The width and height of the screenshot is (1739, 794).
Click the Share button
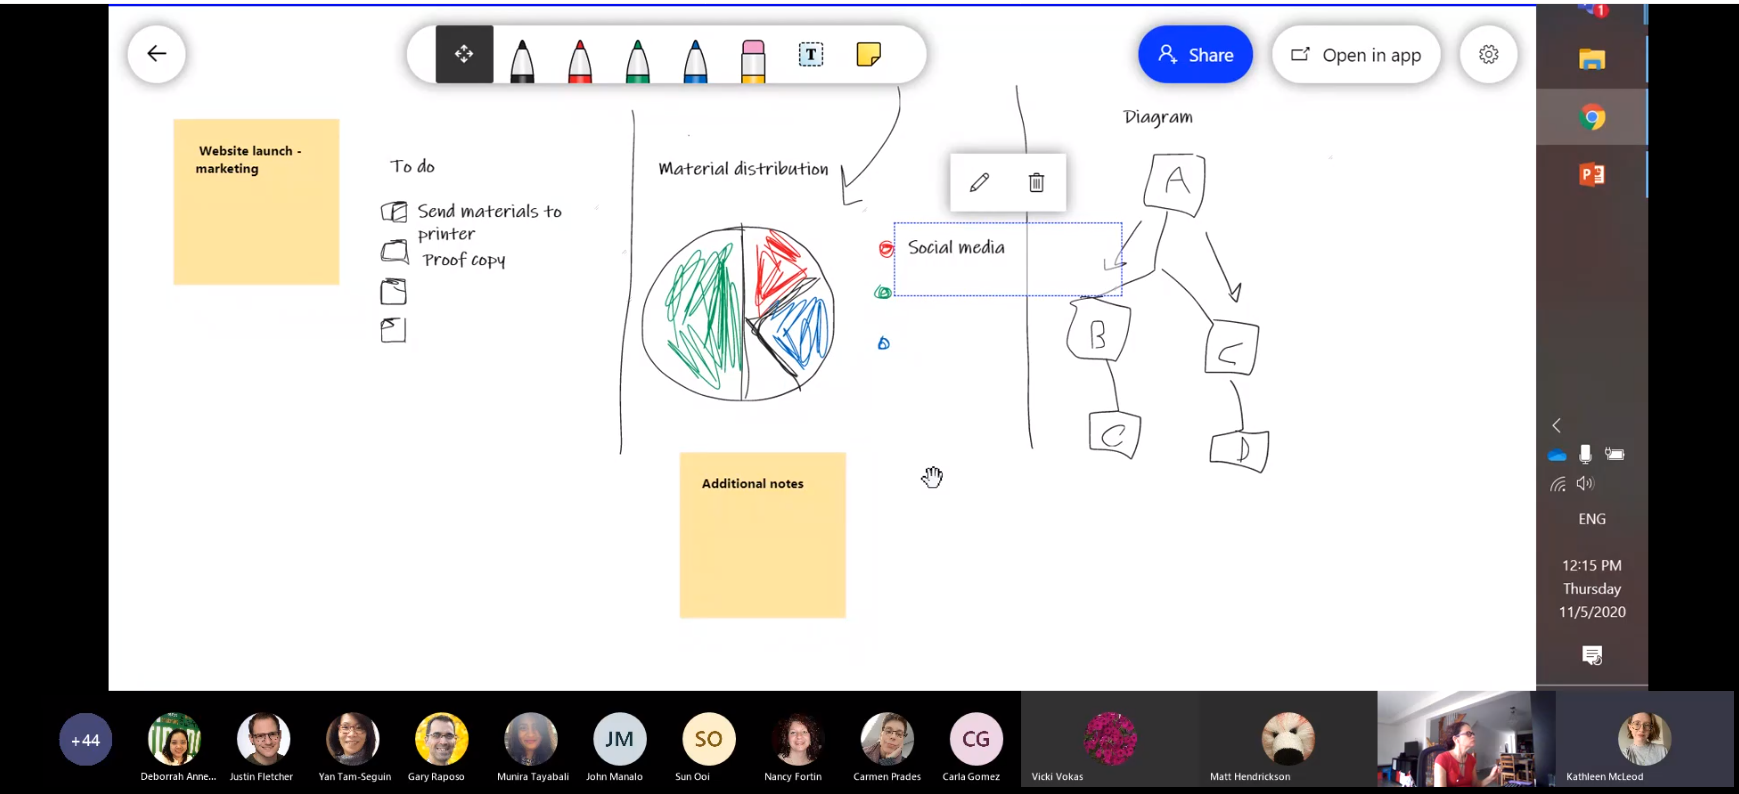pyautogui.click(x=1195, y=55)
